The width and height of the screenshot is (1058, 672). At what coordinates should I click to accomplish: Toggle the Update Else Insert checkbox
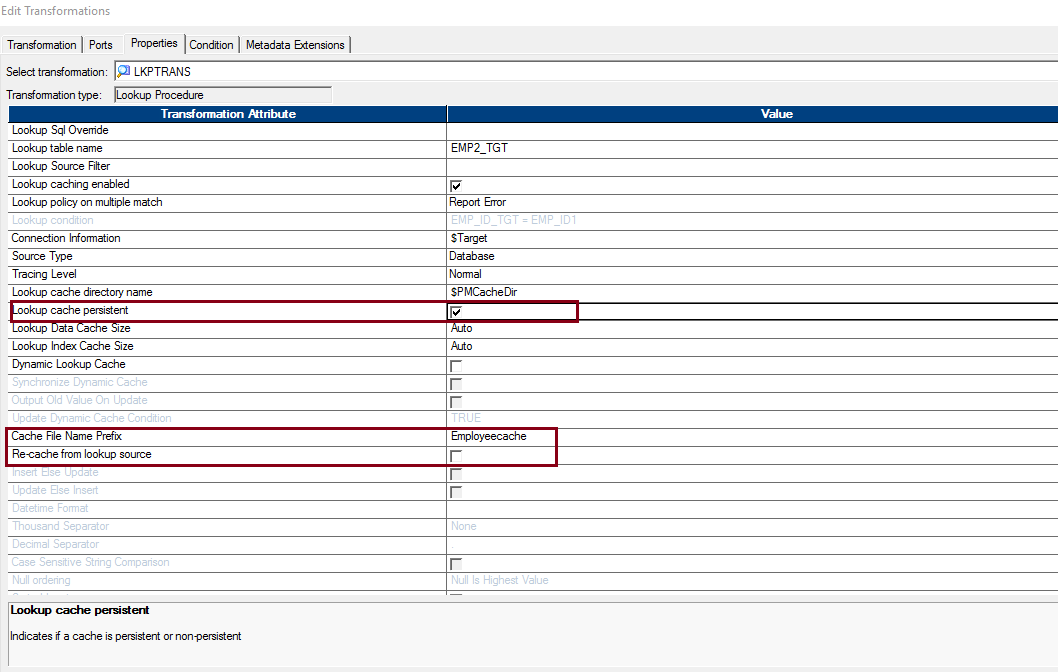tap(455, 491)
